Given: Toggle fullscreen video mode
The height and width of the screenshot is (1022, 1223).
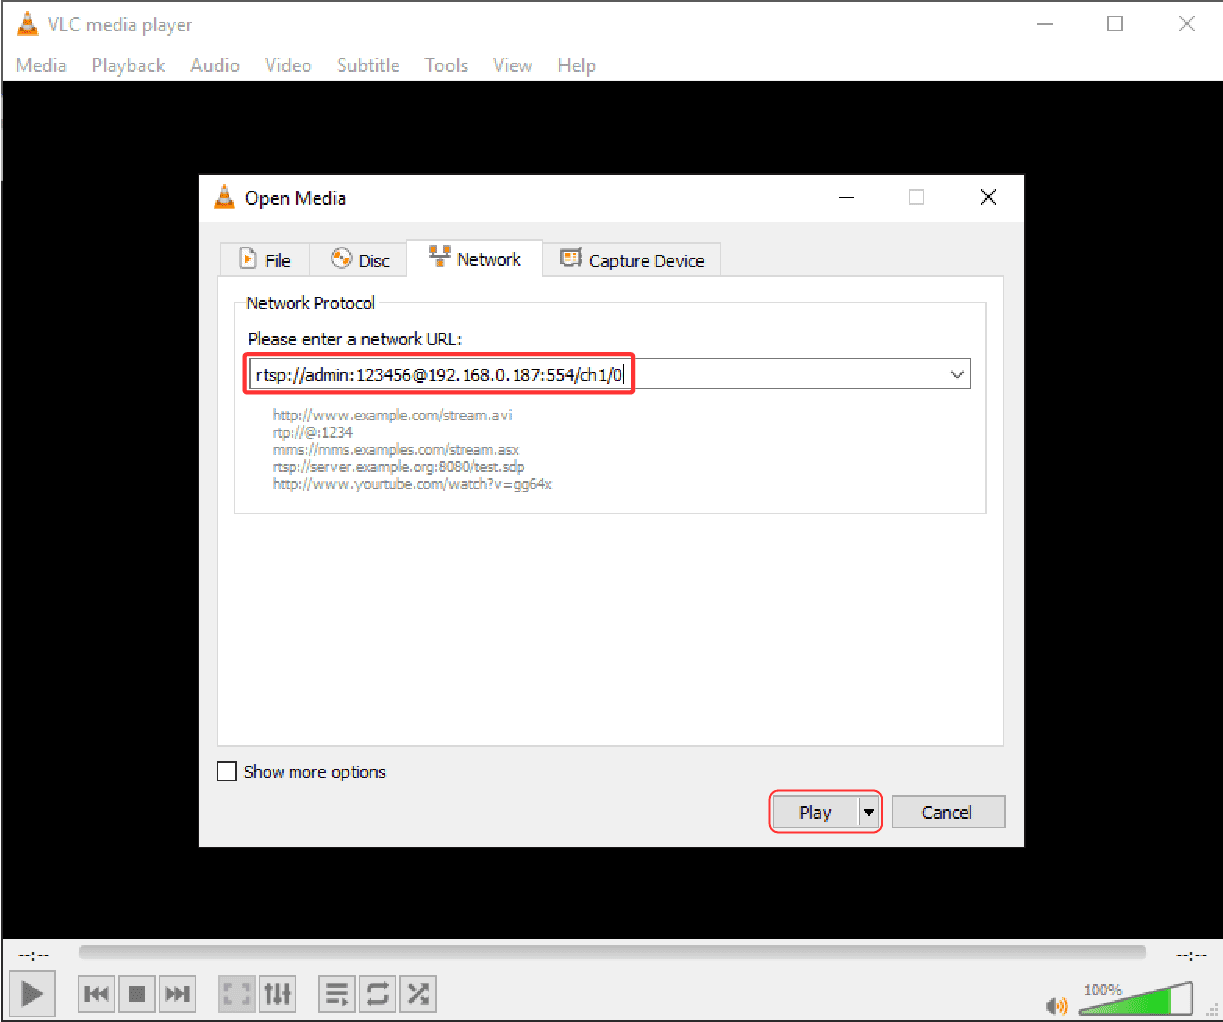Looking at the screenshot, I should [237, 993].
